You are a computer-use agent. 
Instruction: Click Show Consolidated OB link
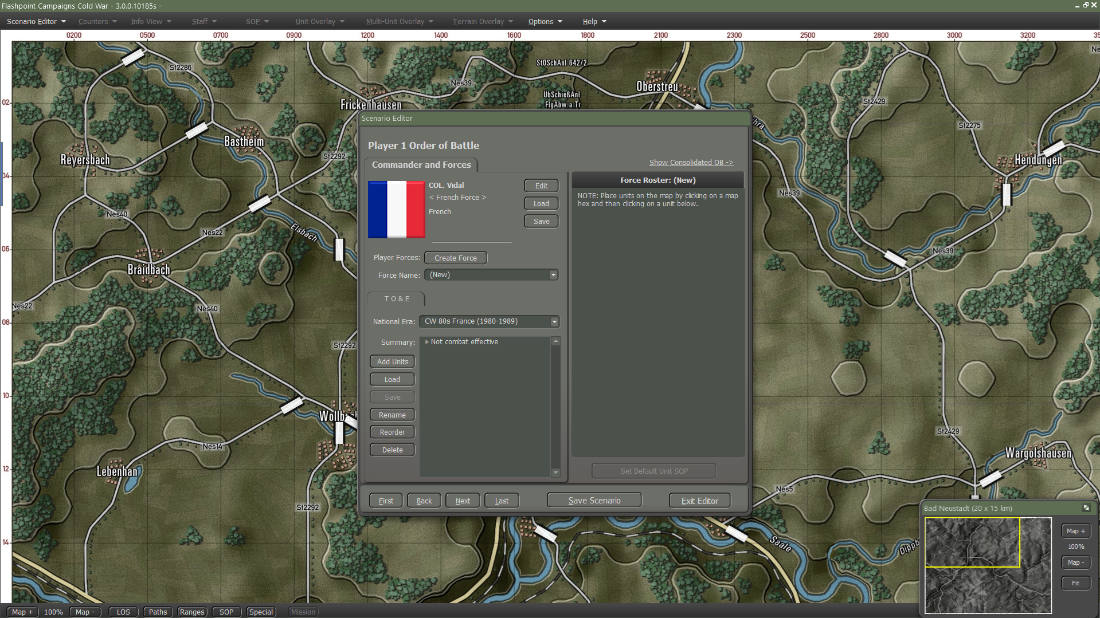[x=691, y=162]
